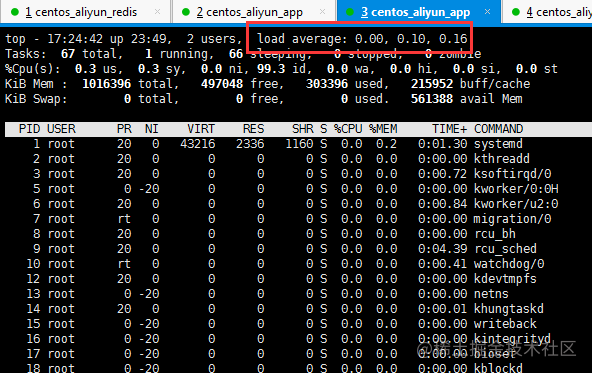Click the 1160 SHR value for systemd
The image size is (592, 373).
[x=299, y=144]
